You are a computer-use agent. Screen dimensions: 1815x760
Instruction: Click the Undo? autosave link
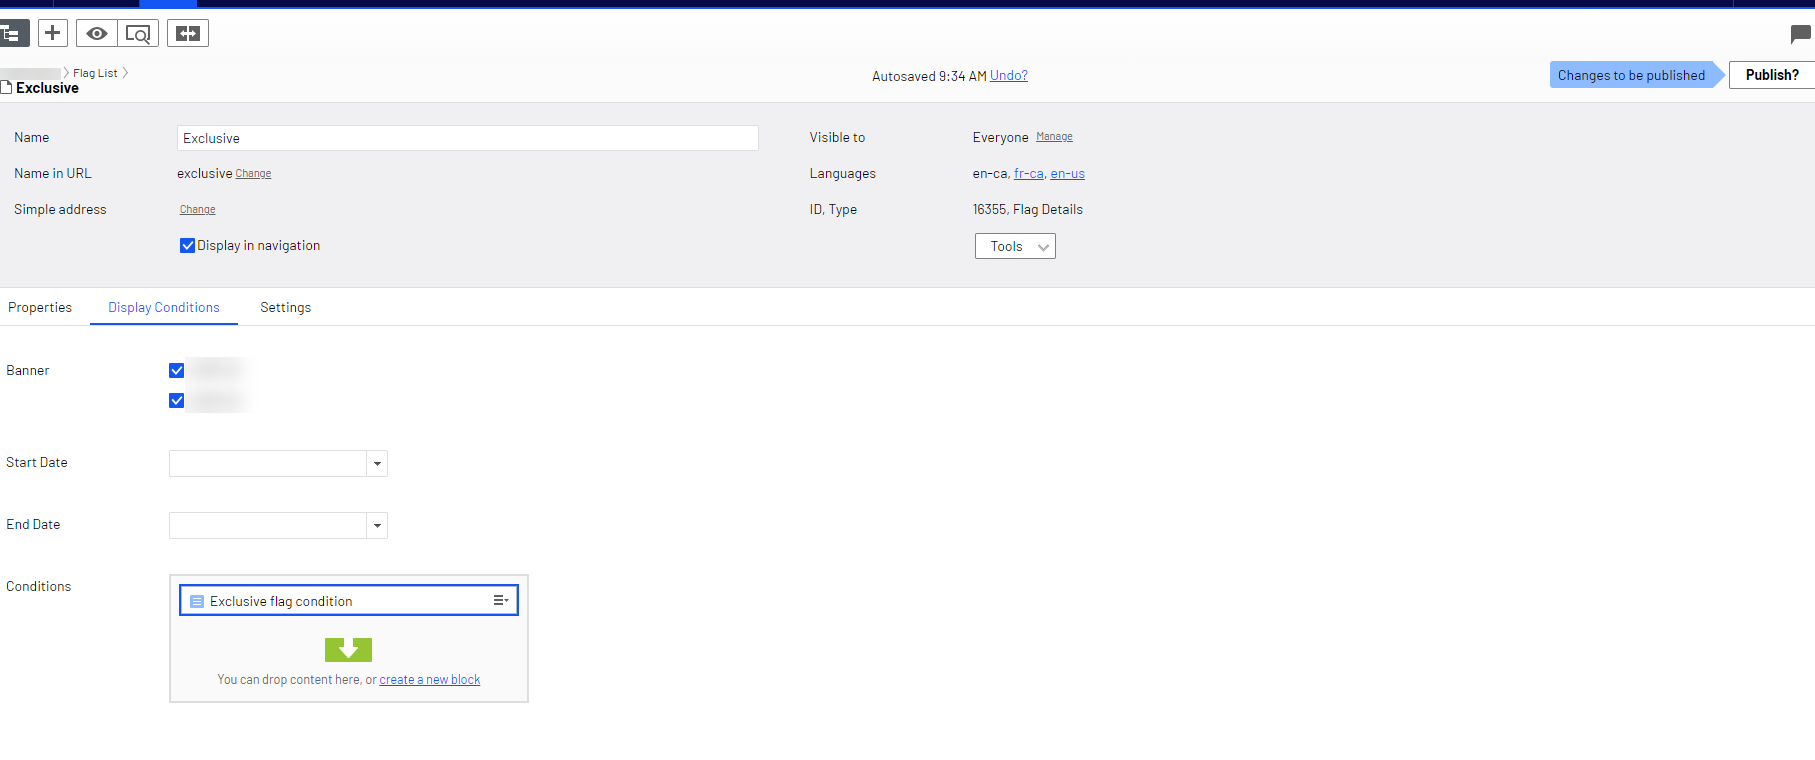1008,76
